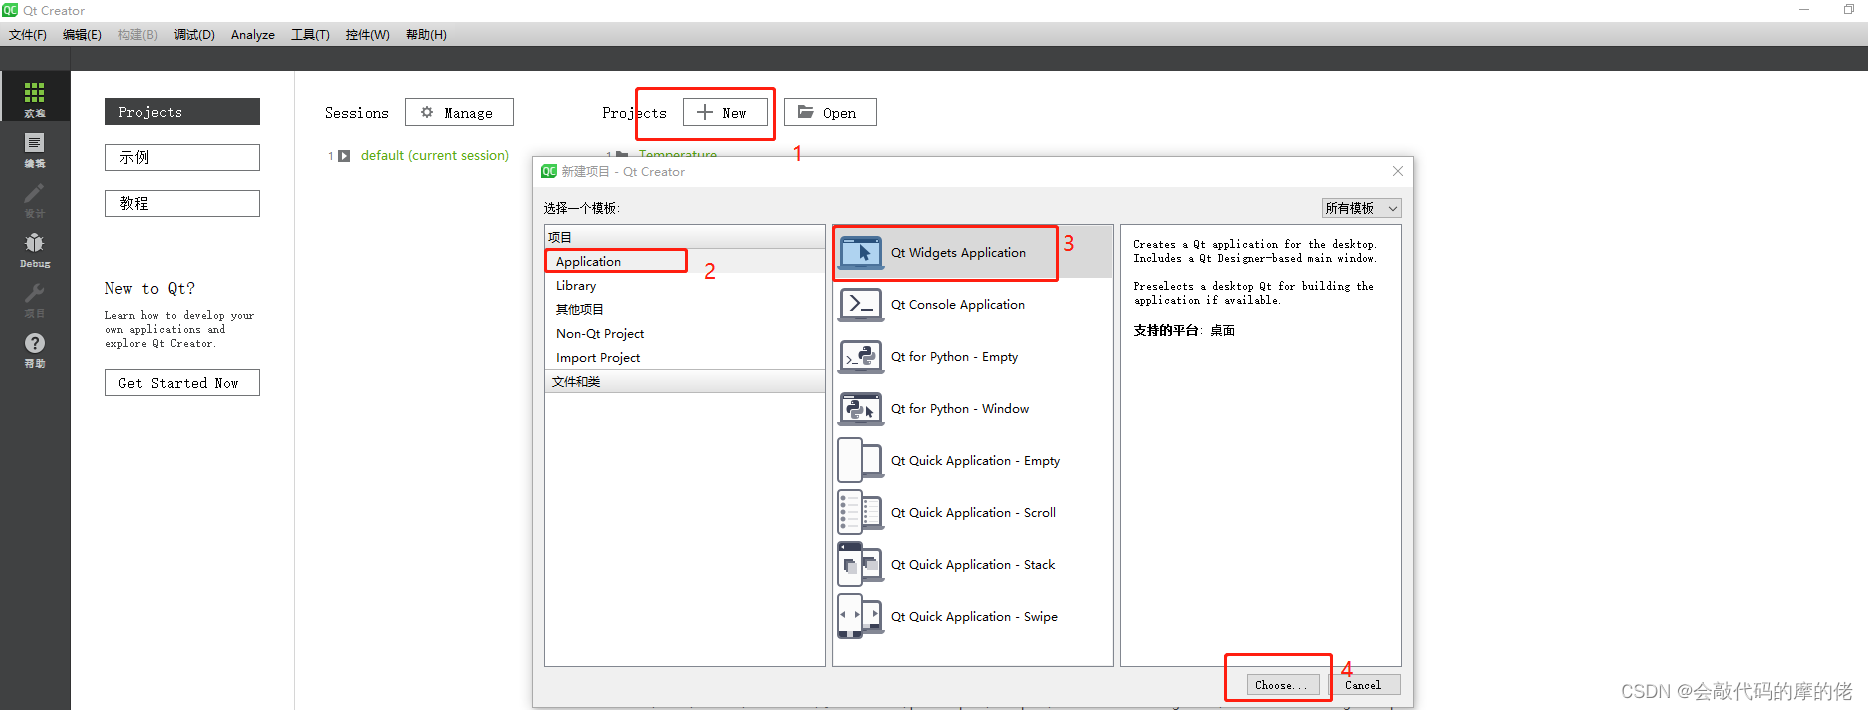
Task: Restore the Qt Creator main window
Action: (x=1849, y=10)
